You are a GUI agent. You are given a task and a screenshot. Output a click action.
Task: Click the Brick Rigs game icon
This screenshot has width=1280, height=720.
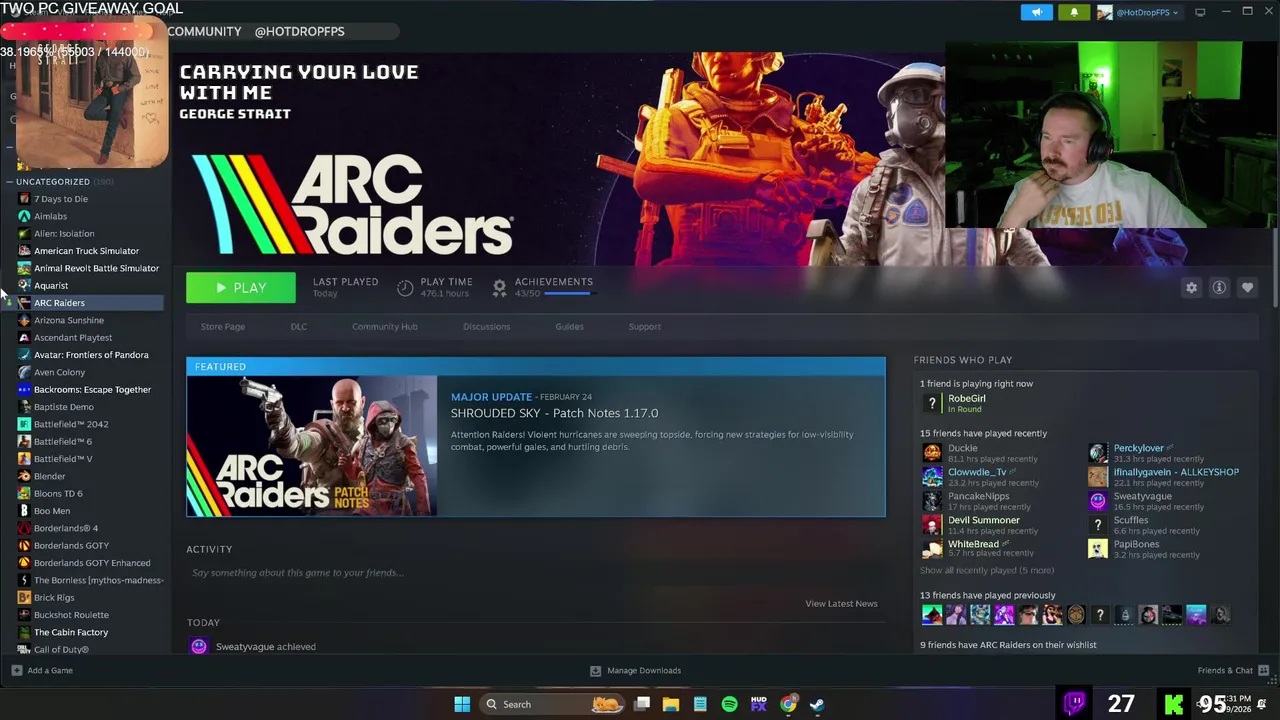pos(24,598)
